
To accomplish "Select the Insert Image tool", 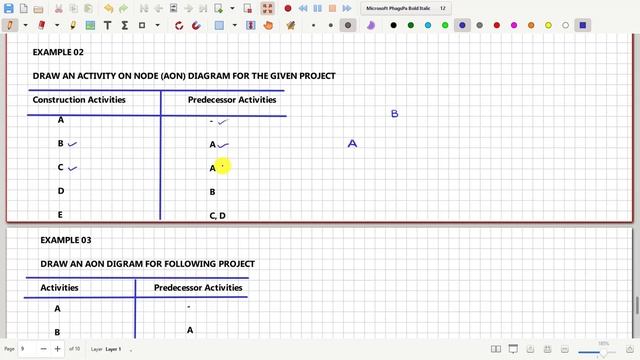I will (x=90, y=25).
